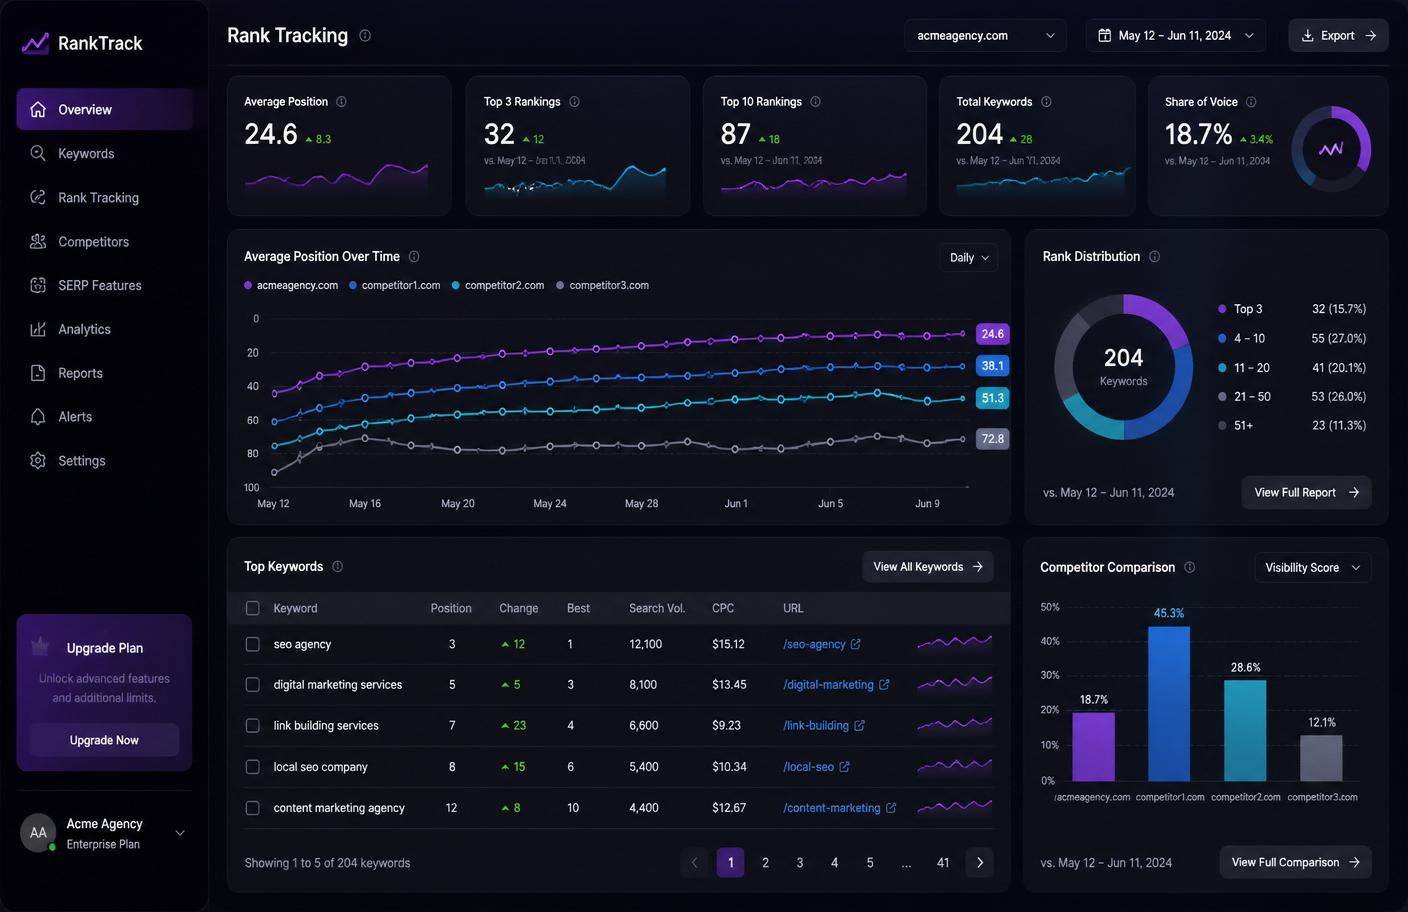The image size is (1408, 912).
Task: Open the acmeagency.com domain dropdown
Action: click(x=985, y=35)
